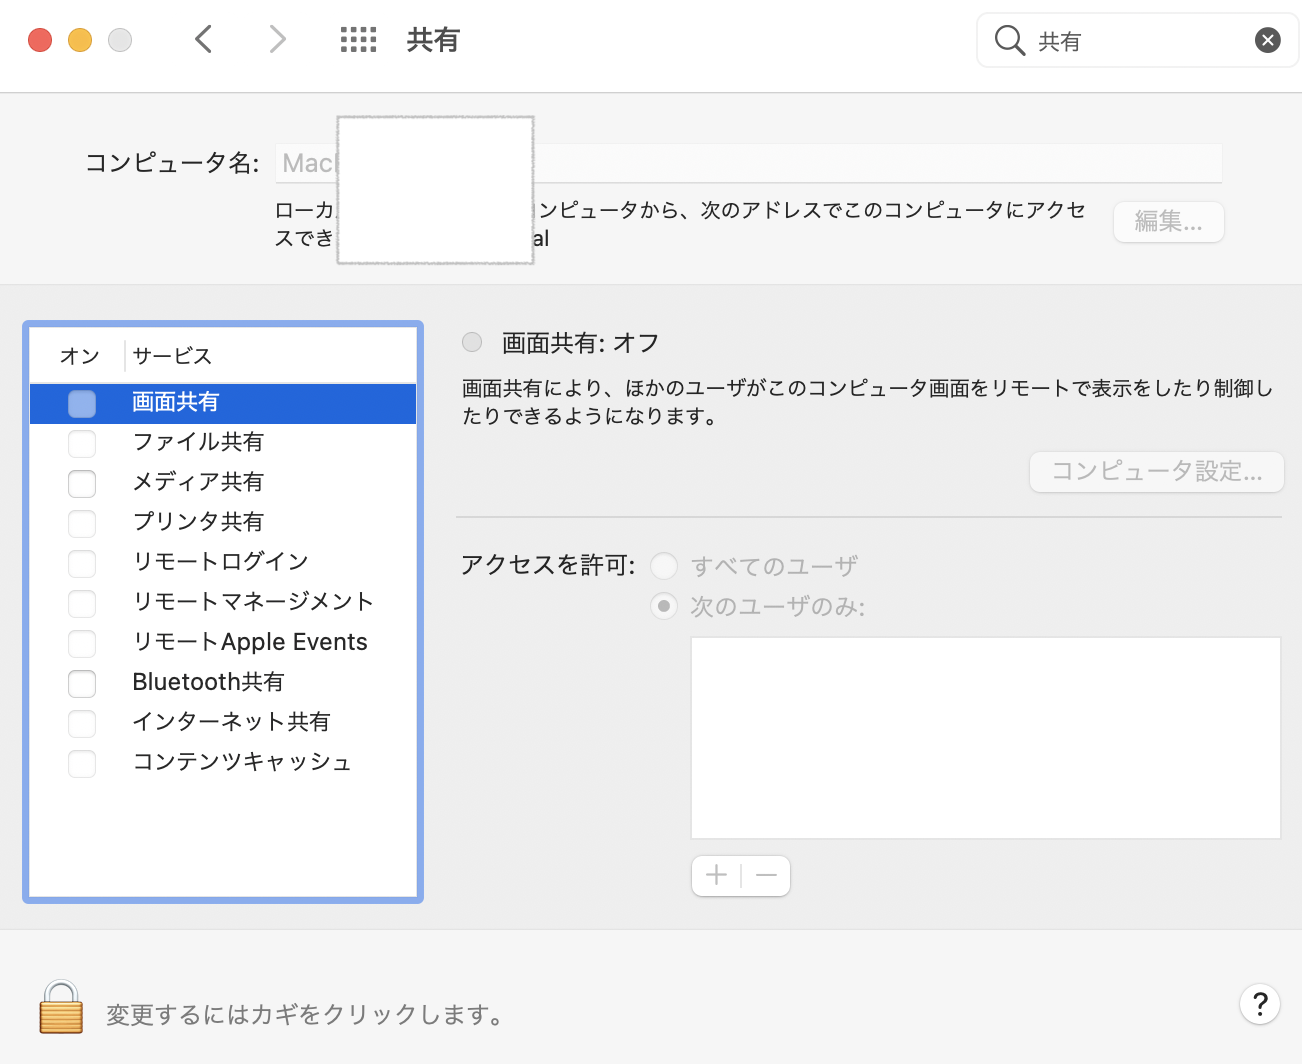1302x1064 pixels.
Task: Go forward with the right chevron
Action: (278, 40)
